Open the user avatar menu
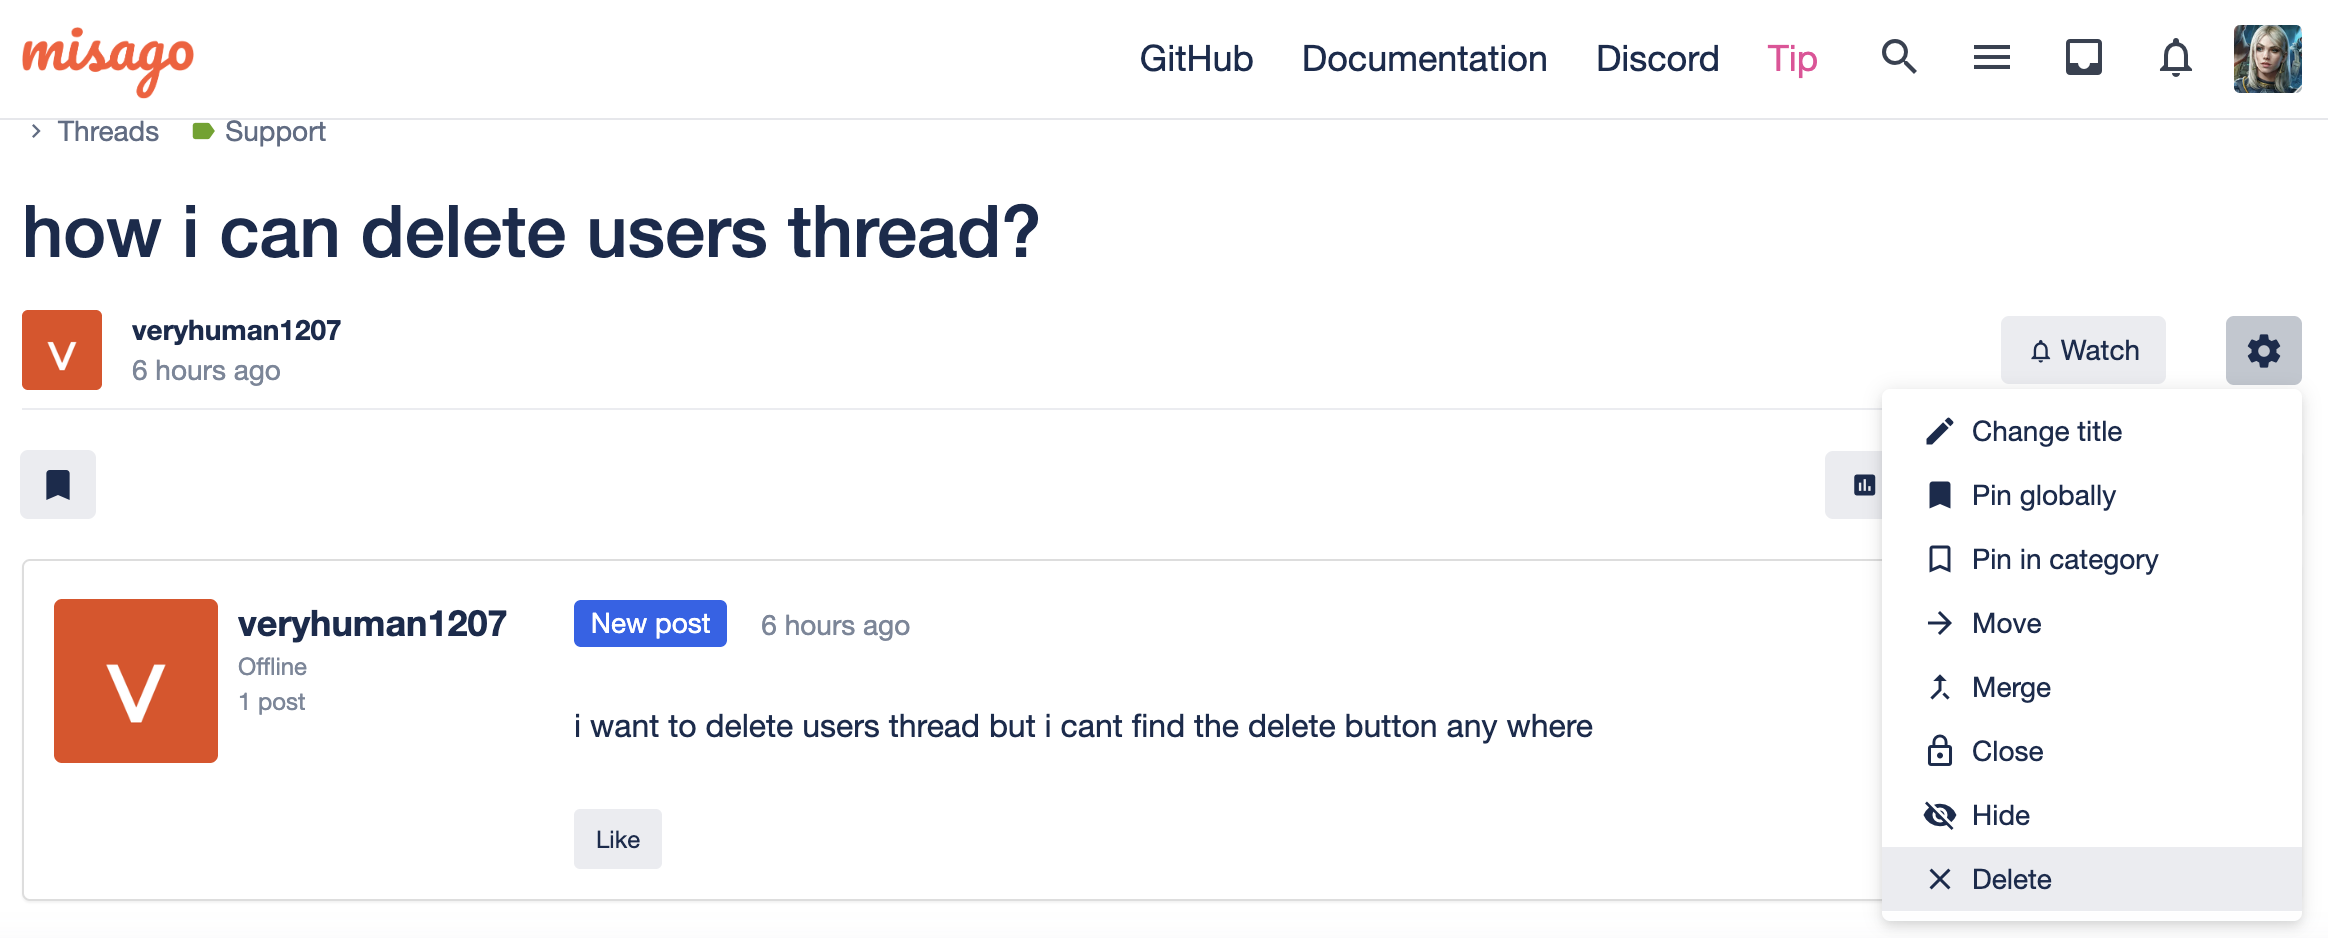 pos(2267,59)
